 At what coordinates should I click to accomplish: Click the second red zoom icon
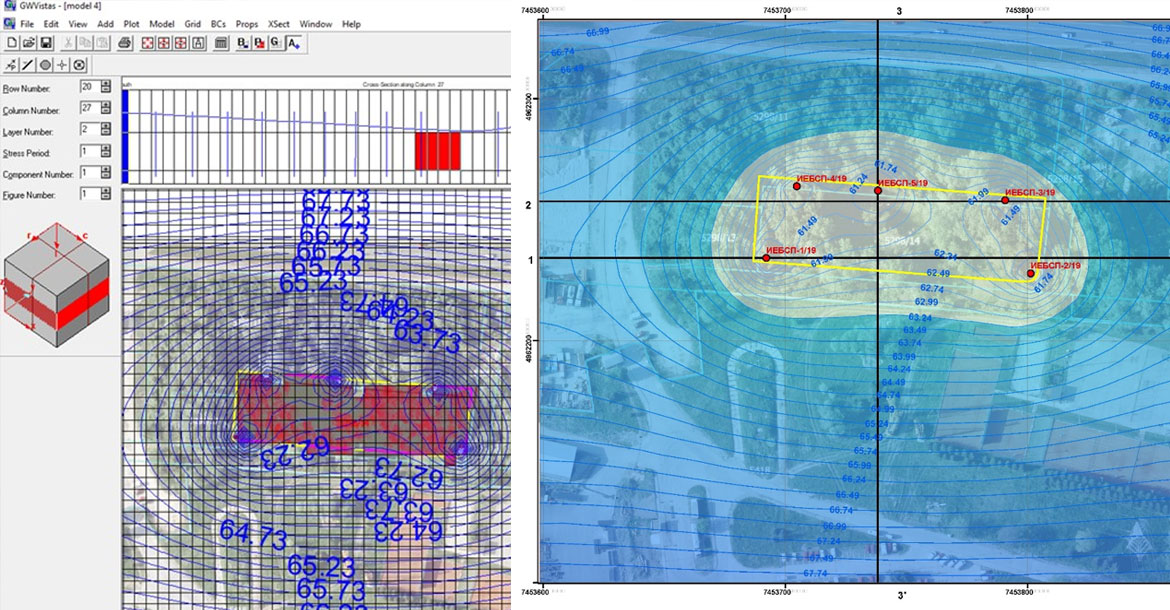click(x=164, y=43)
